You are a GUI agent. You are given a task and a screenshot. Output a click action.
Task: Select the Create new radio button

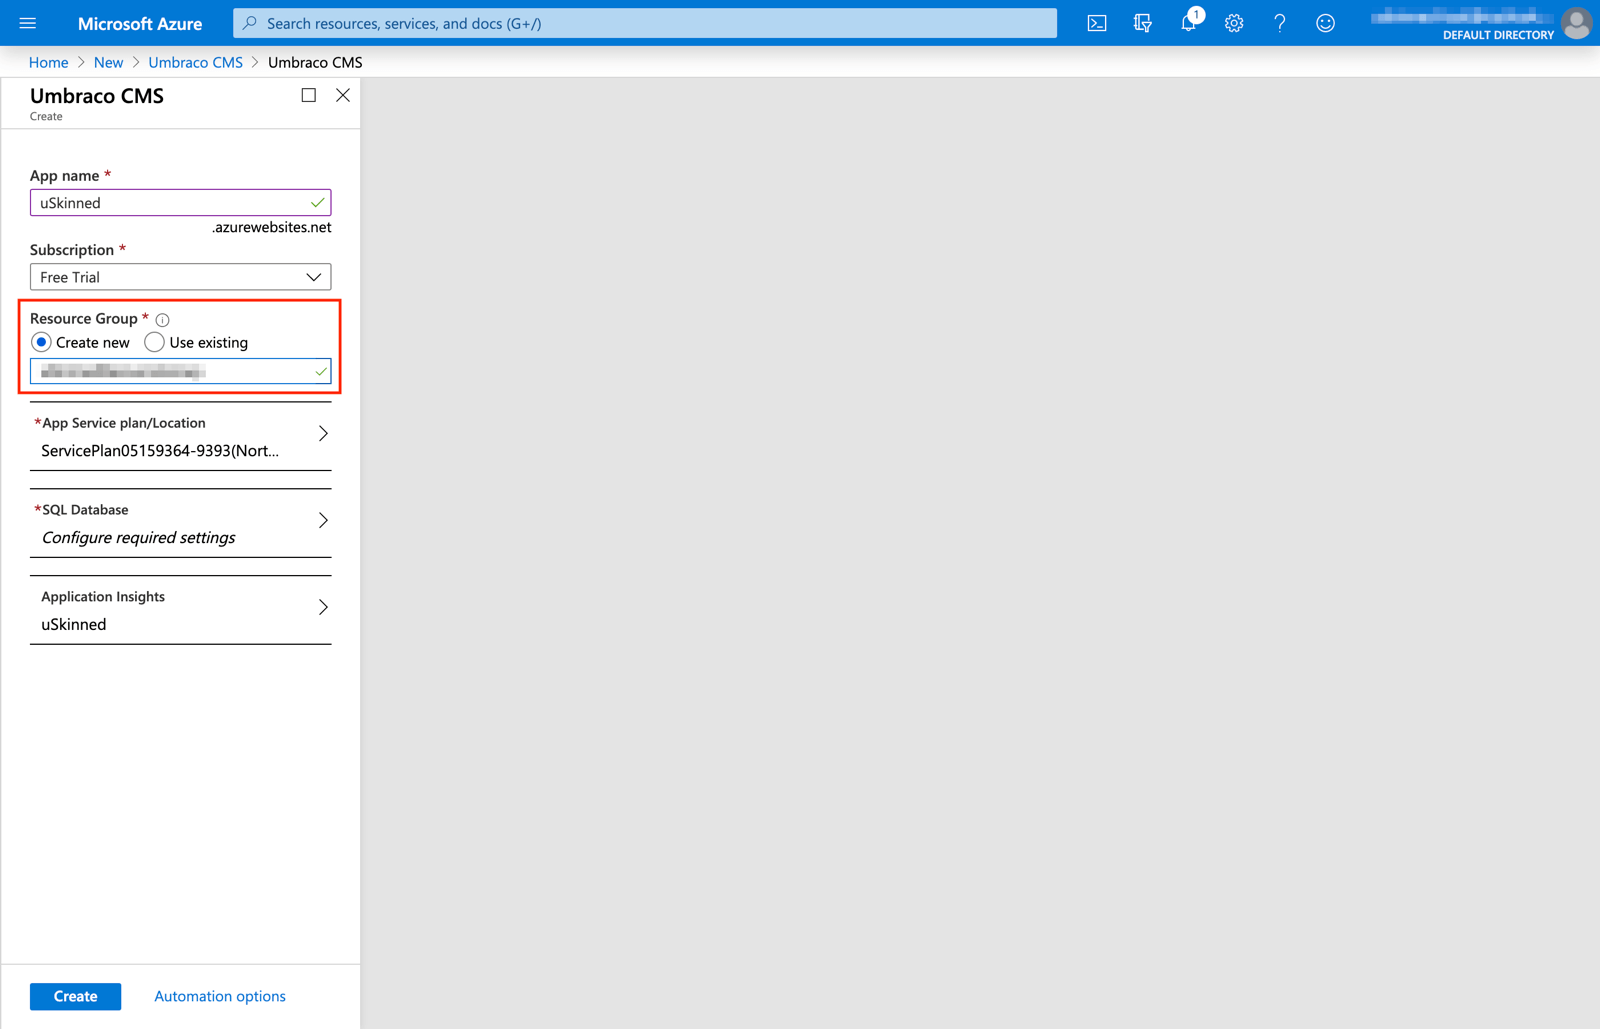[41, 342]
